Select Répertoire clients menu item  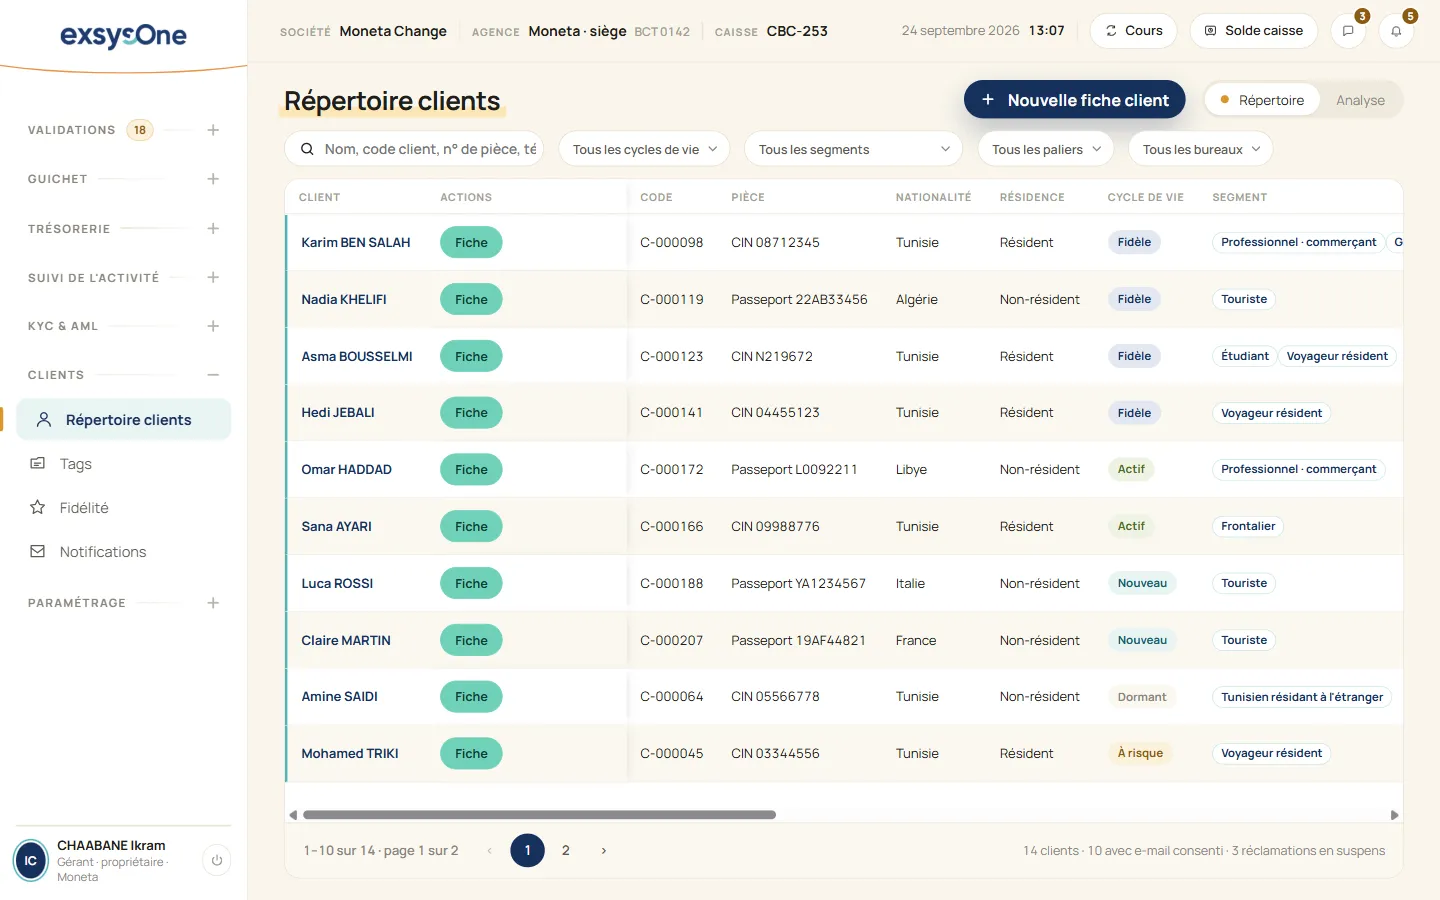pos(123,420)
